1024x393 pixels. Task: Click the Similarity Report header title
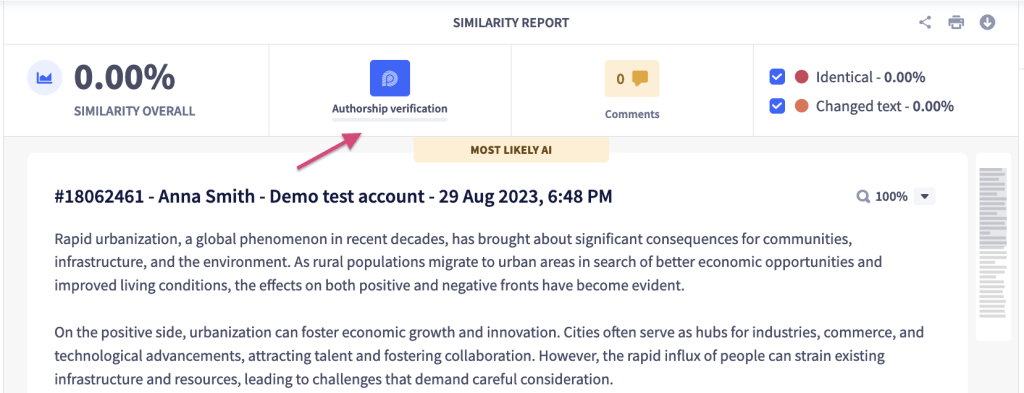pyautogui.click(x=511, y=24)
